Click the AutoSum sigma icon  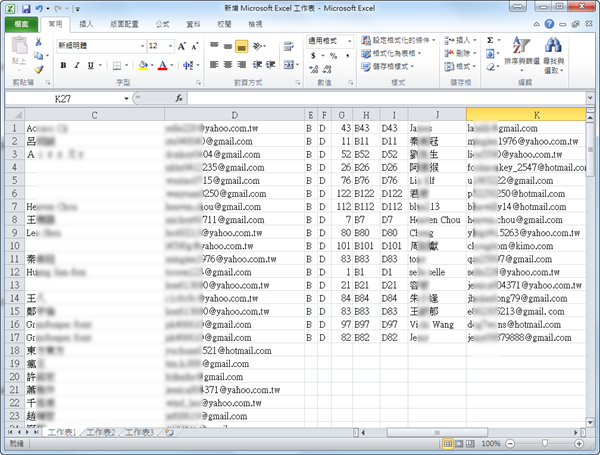click(490, 41)
